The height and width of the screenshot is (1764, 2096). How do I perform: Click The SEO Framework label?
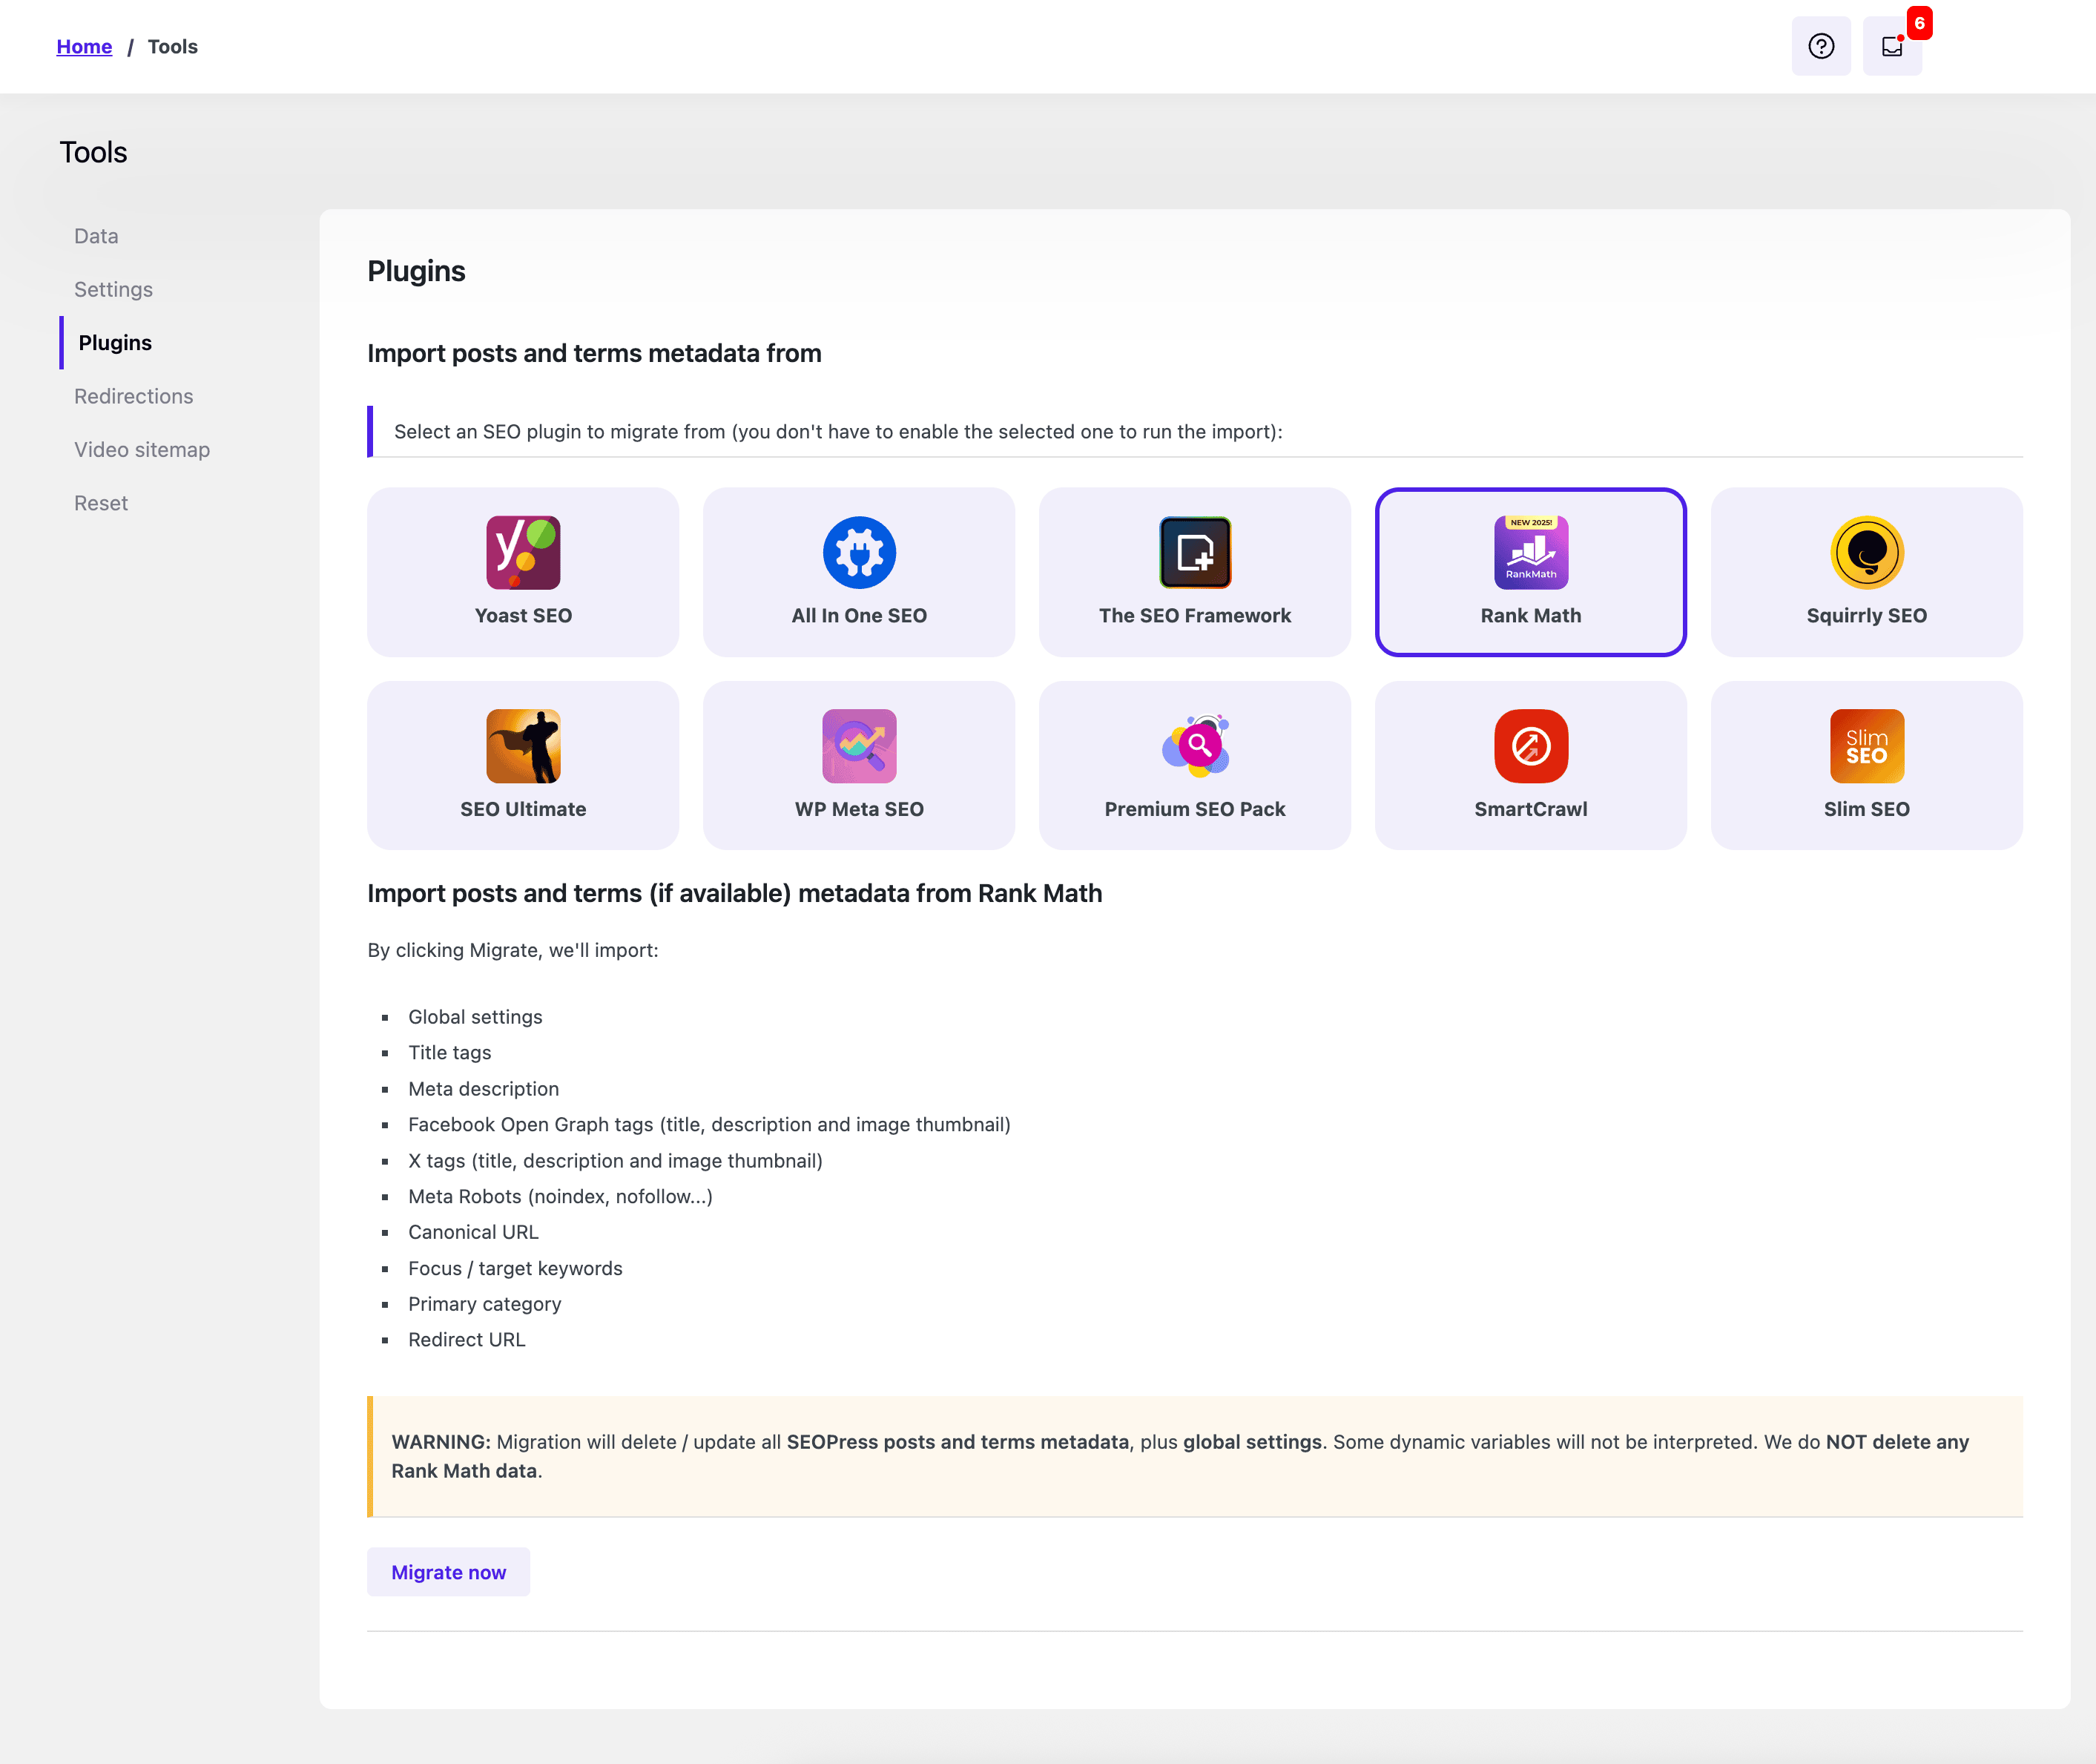[1195, 616]
